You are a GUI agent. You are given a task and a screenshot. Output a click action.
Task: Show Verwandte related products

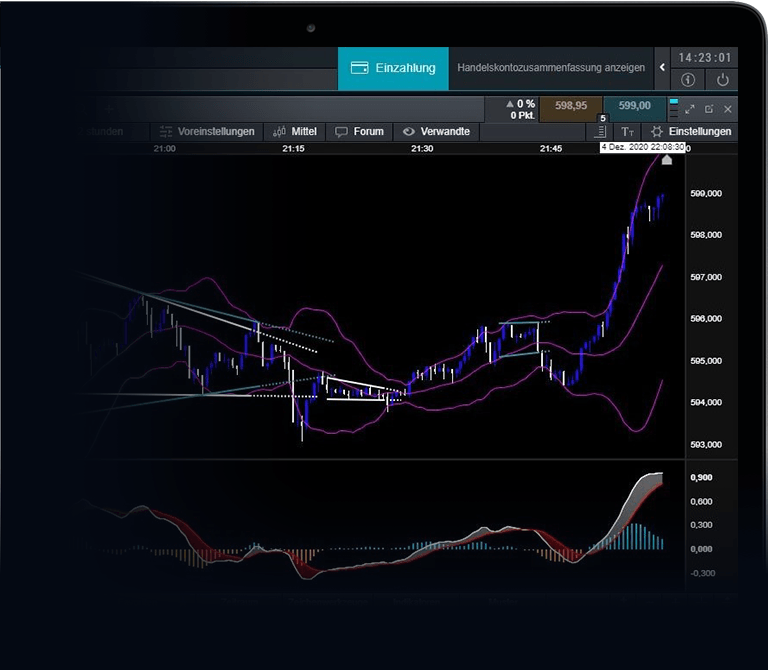click(436, 131)
